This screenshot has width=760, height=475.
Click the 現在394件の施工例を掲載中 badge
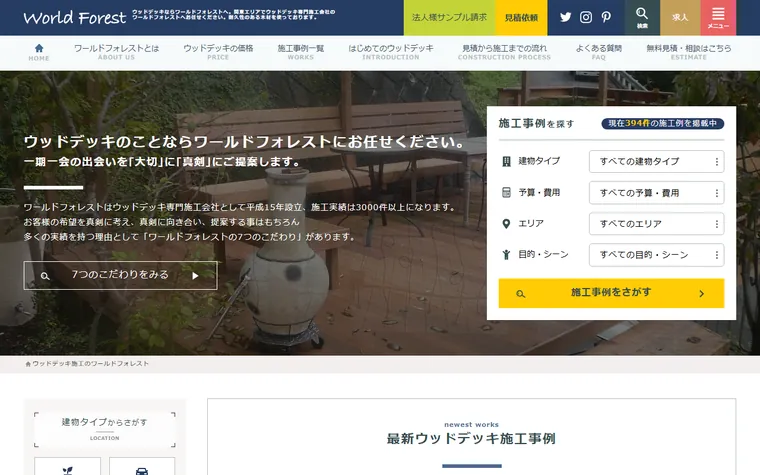click(x=663, y=124)
